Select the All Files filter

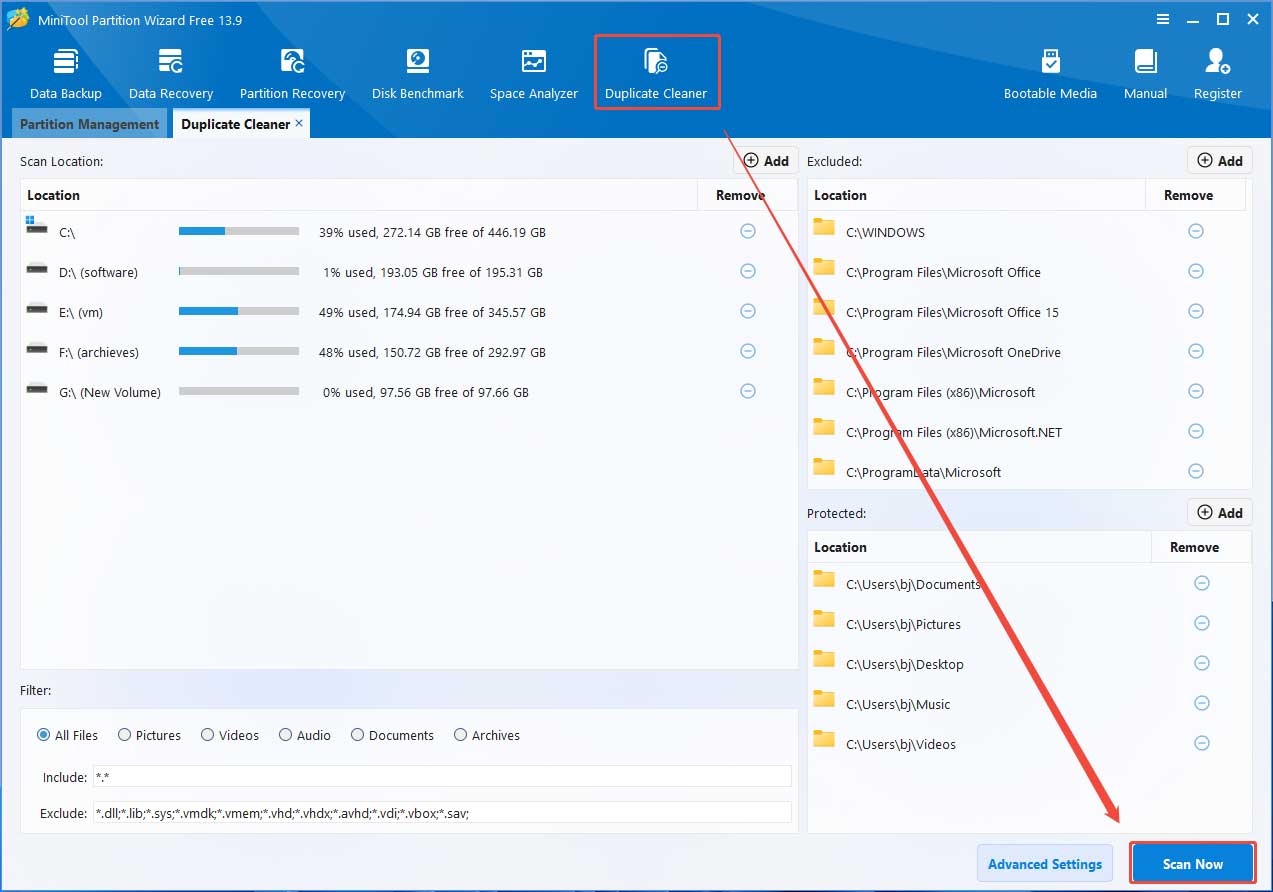coord(67,735)
